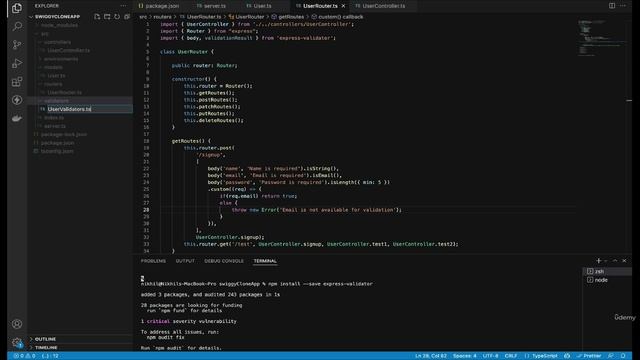
Task: Expand the node_modules folder
Action: [x=60, y=25]
